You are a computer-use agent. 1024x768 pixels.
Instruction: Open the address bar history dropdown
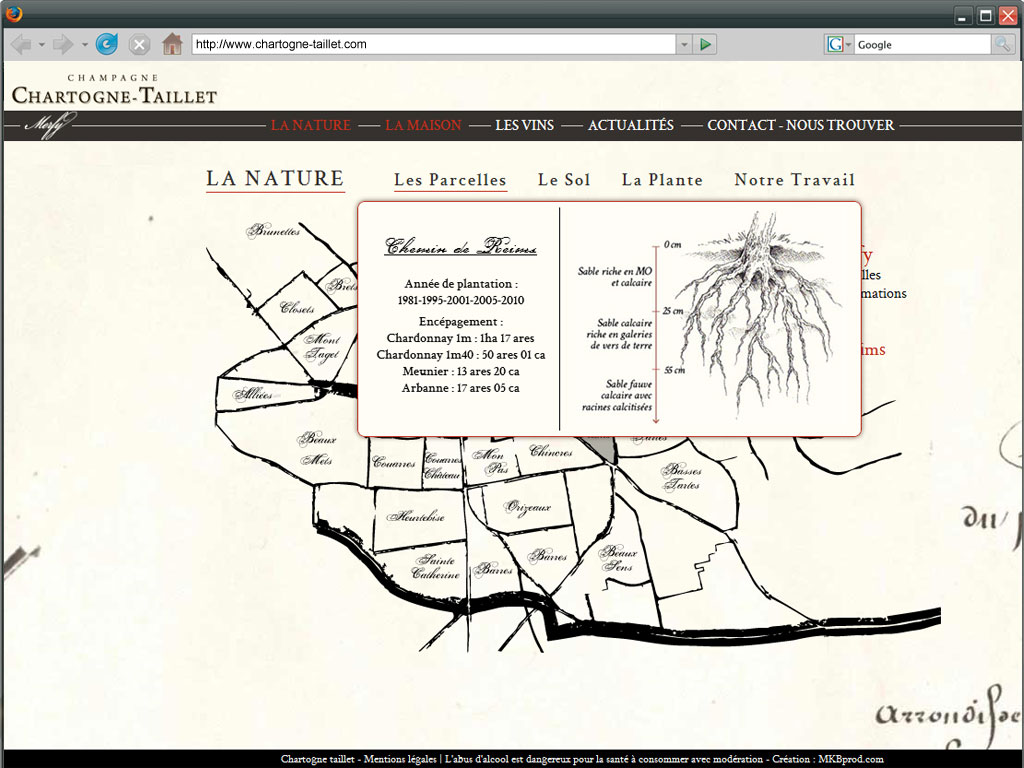click(684, 44)
